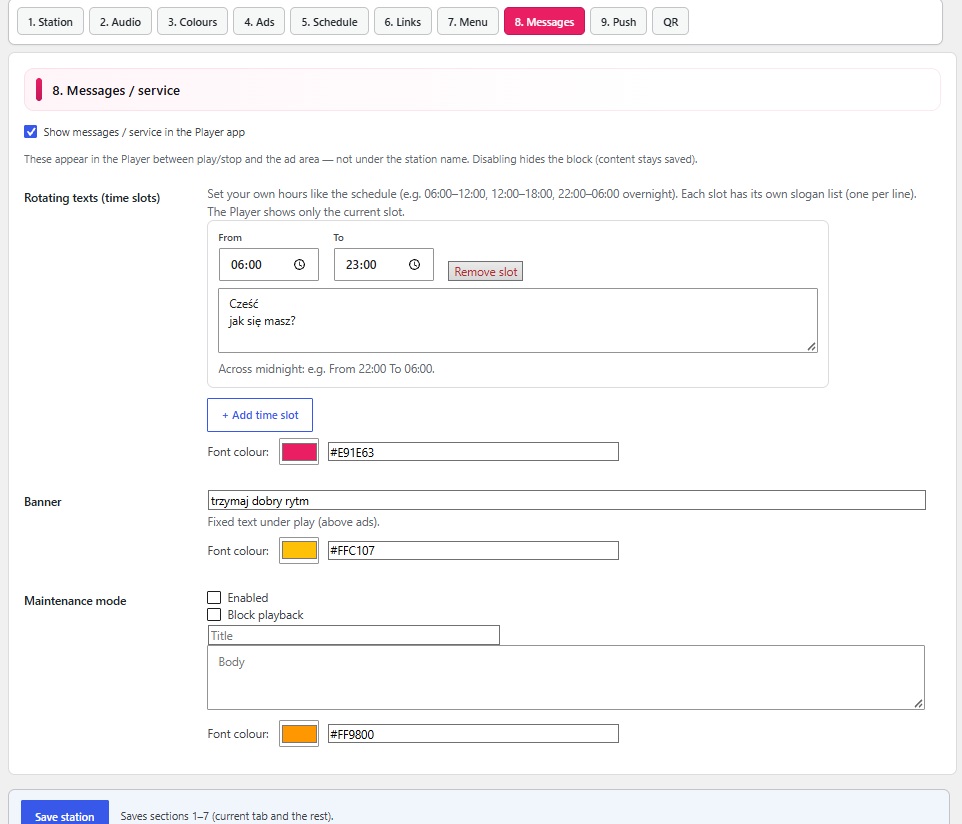Click the Body textarea resize handle

point(918,704)
